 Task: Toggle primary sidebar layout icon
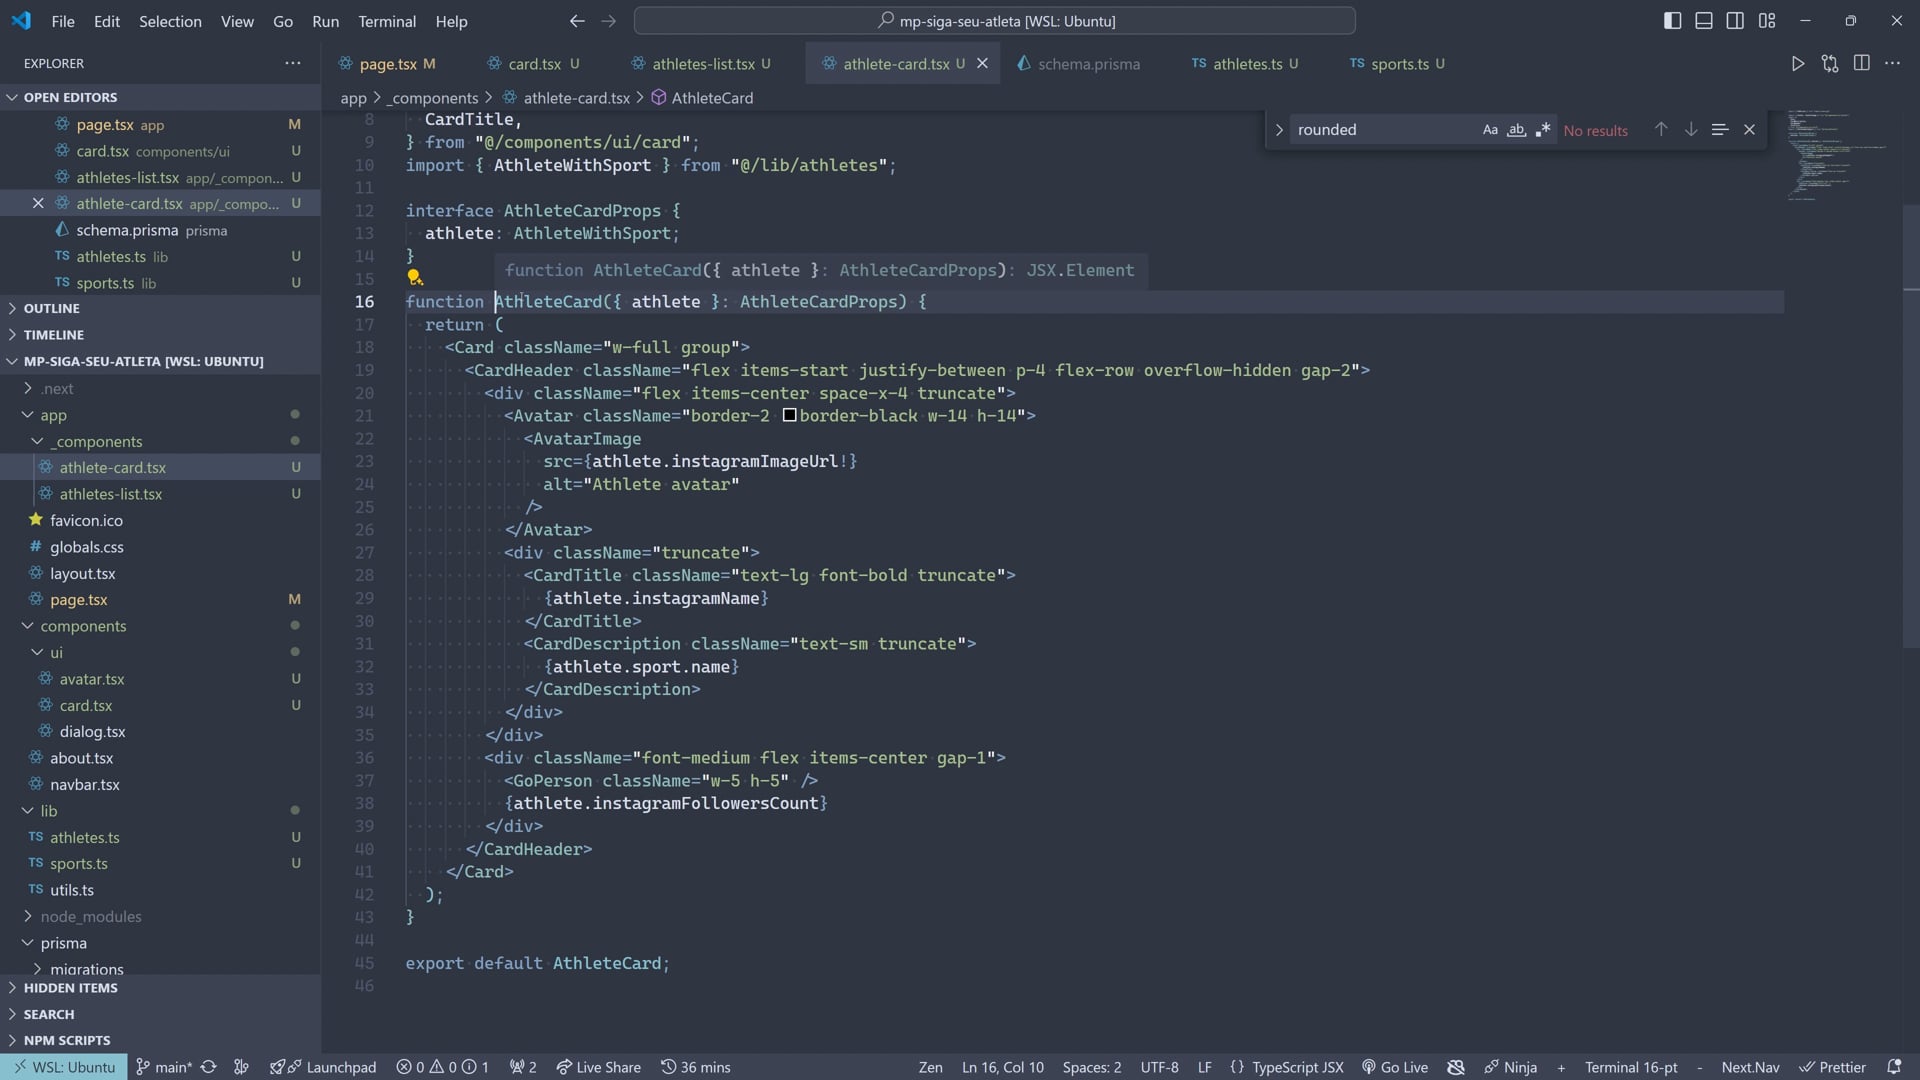(x=1672, y=21)
